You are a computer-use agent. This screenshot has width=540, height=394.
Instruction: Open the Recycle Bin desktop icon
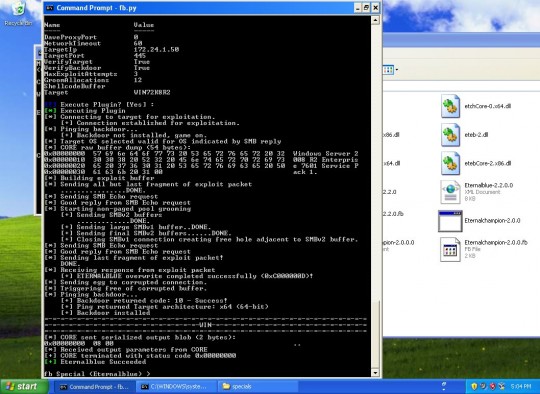tap(18, 14)
